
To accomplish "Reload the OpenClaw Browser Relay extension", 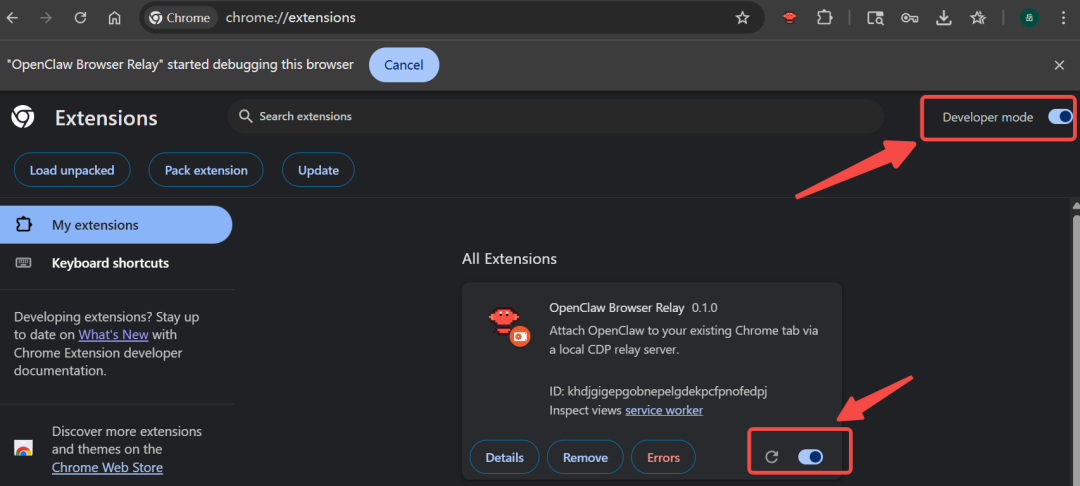I will click(771, 456).
